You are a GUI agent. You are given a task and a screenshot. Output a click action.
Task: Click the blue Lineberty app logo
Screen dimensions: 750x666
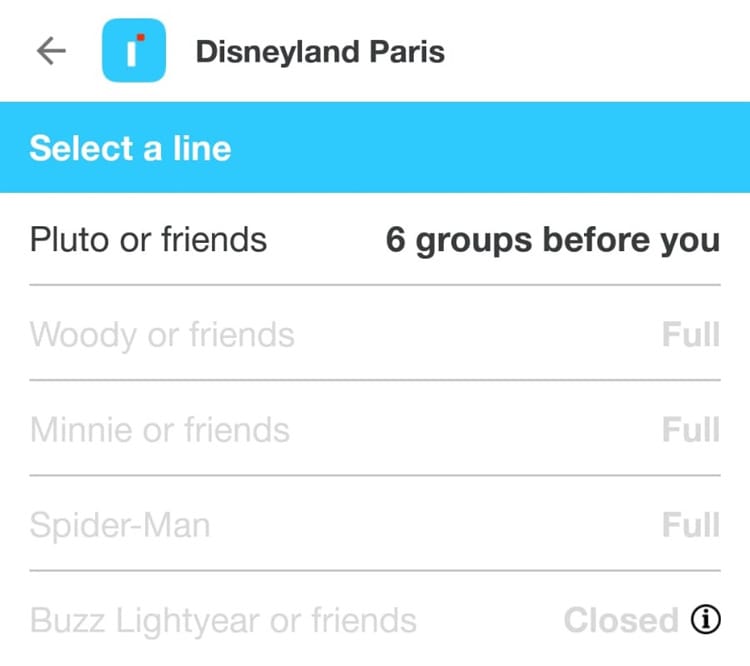pyautogui.click(x=133, y=51)
